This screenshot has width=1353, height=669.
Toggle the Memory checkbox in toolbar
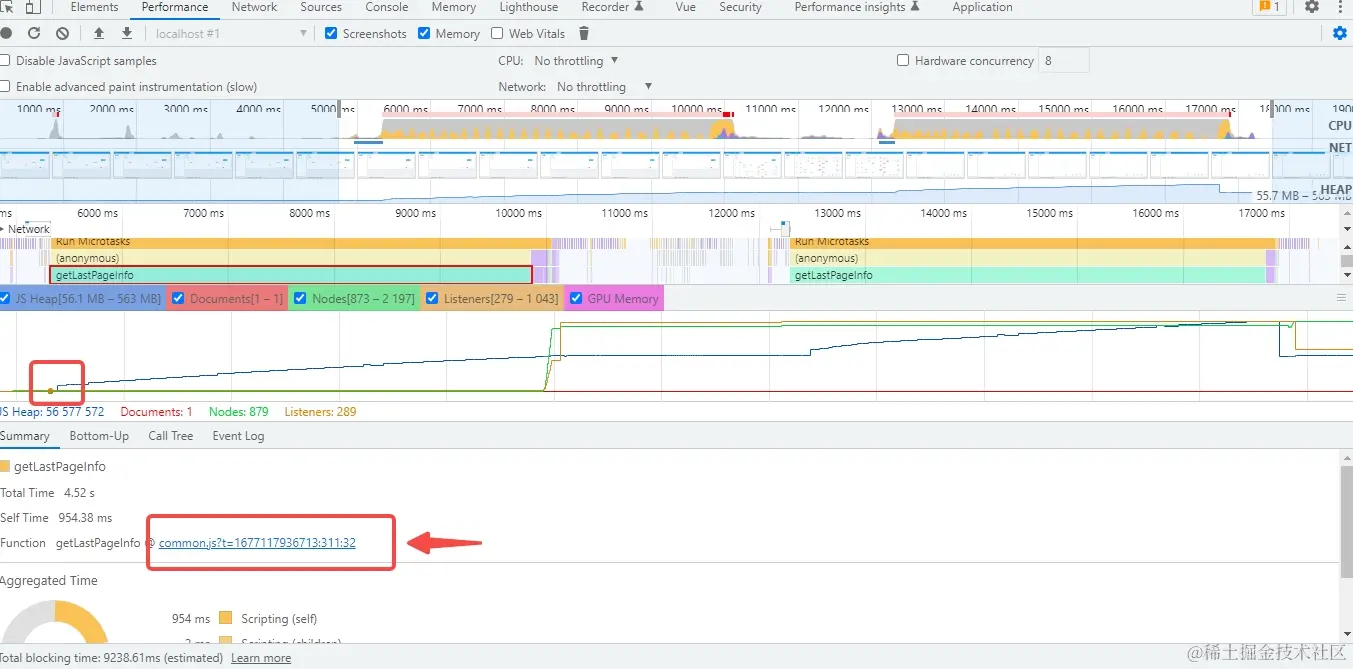(x=424, y=33)
